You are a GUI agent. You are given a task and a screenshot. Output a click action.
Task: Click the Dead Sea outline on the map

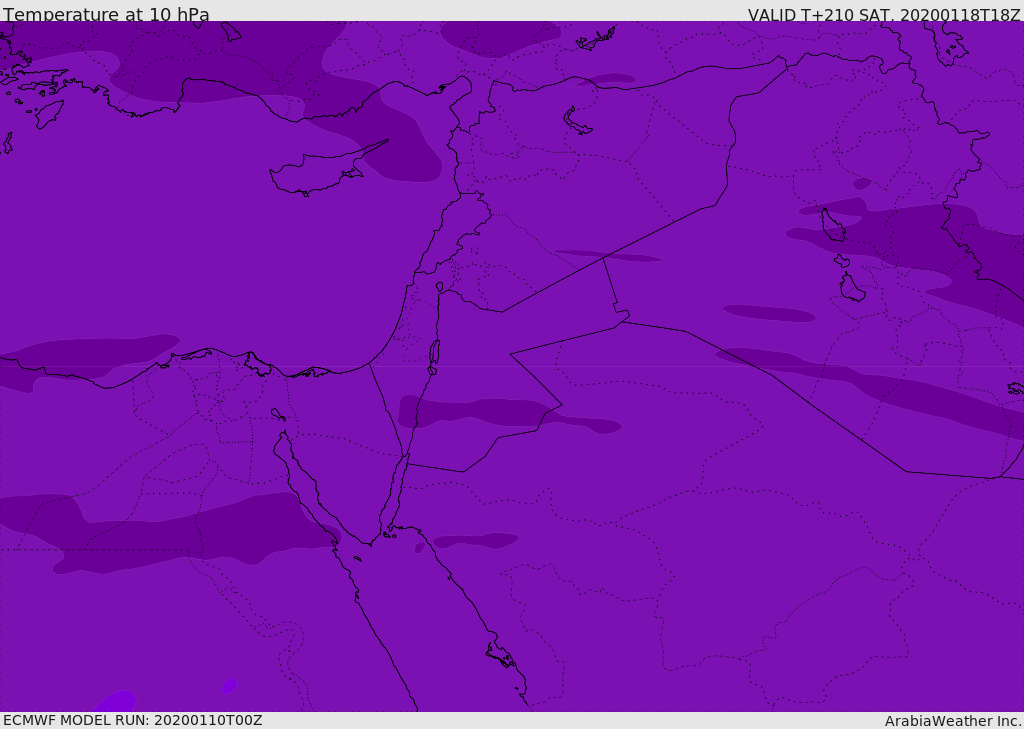(x=434, y=355)
